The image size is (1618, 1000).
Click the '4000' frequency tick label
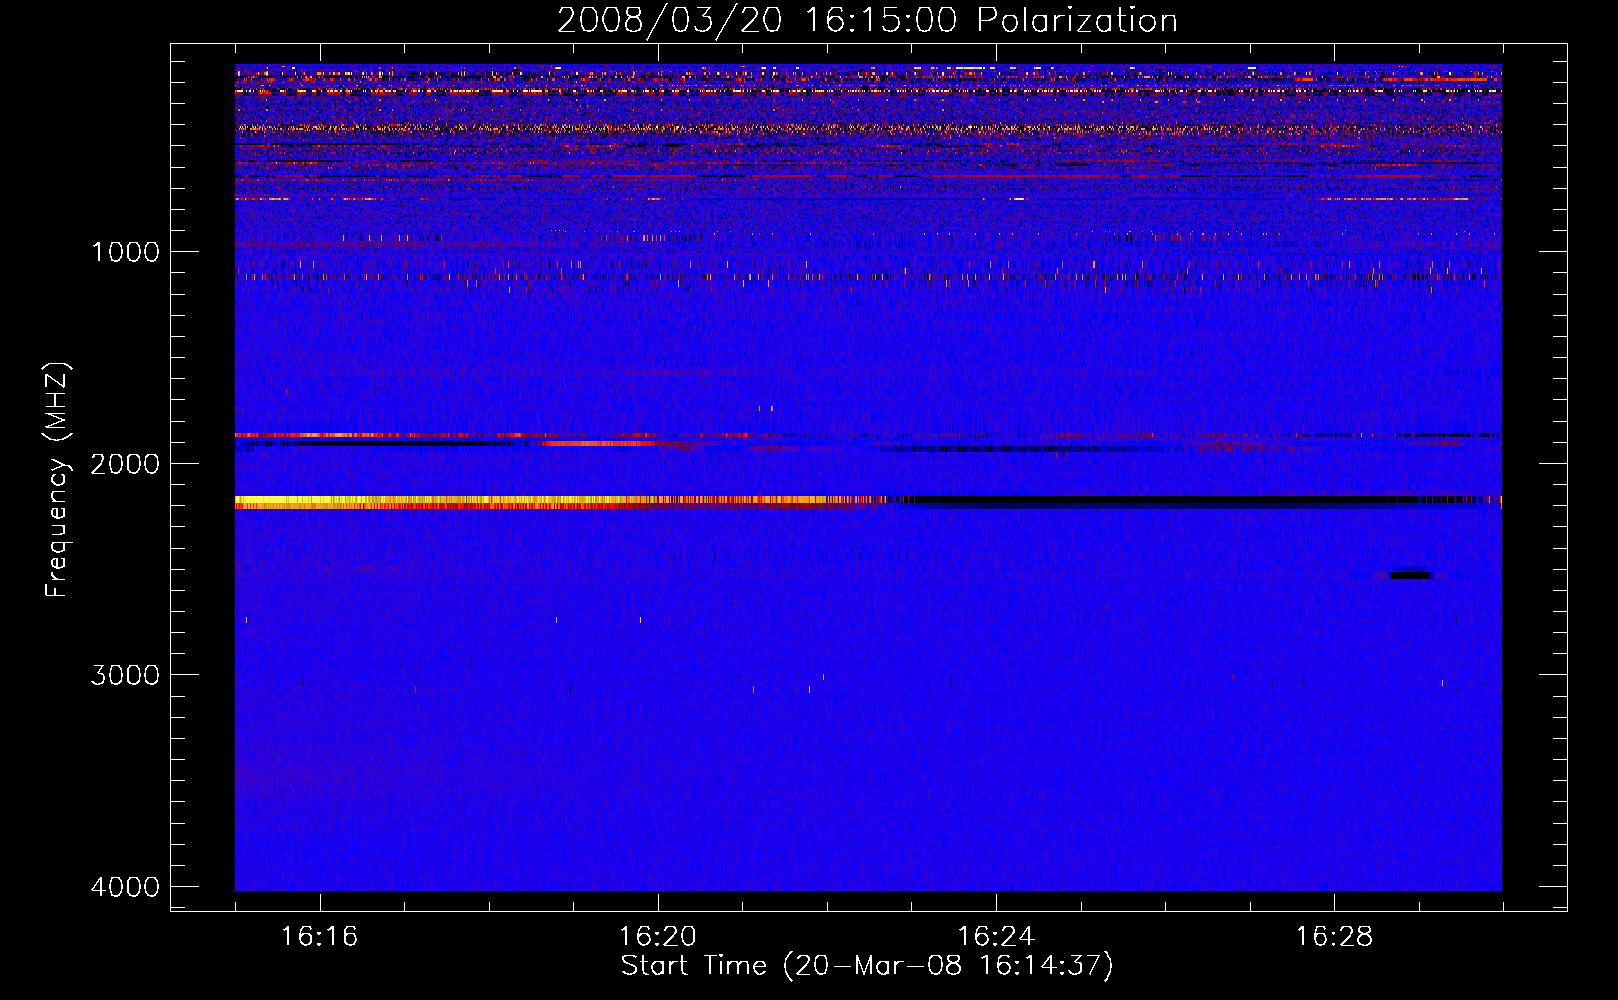125,887
